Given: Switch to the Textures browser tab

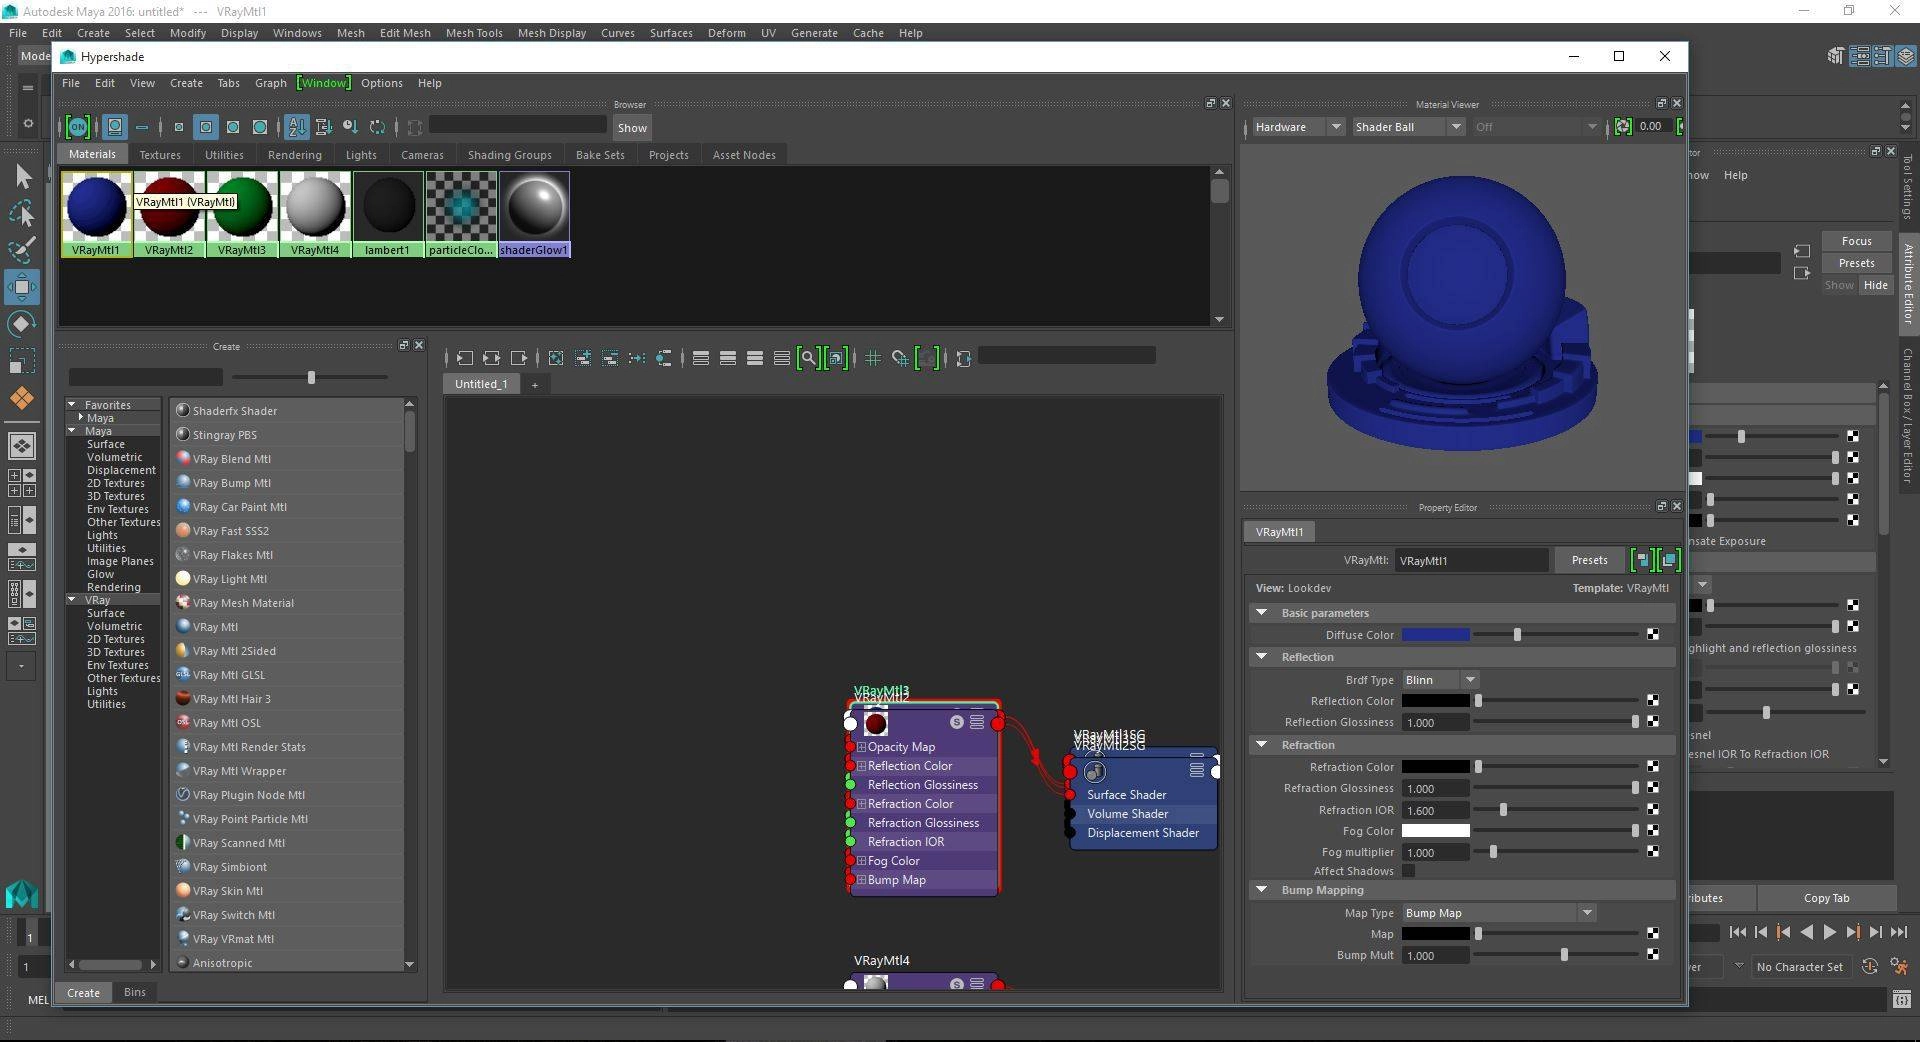Looking at the screenshot, I should pos(160,155).
